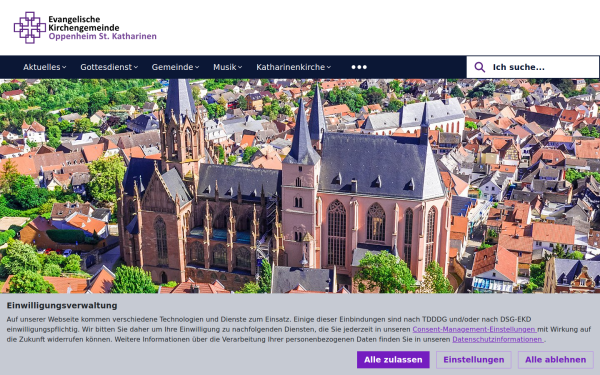Open the Datenschutzinformationen link
The width and height of the screenshot is (600, 375).
(497, 339)
